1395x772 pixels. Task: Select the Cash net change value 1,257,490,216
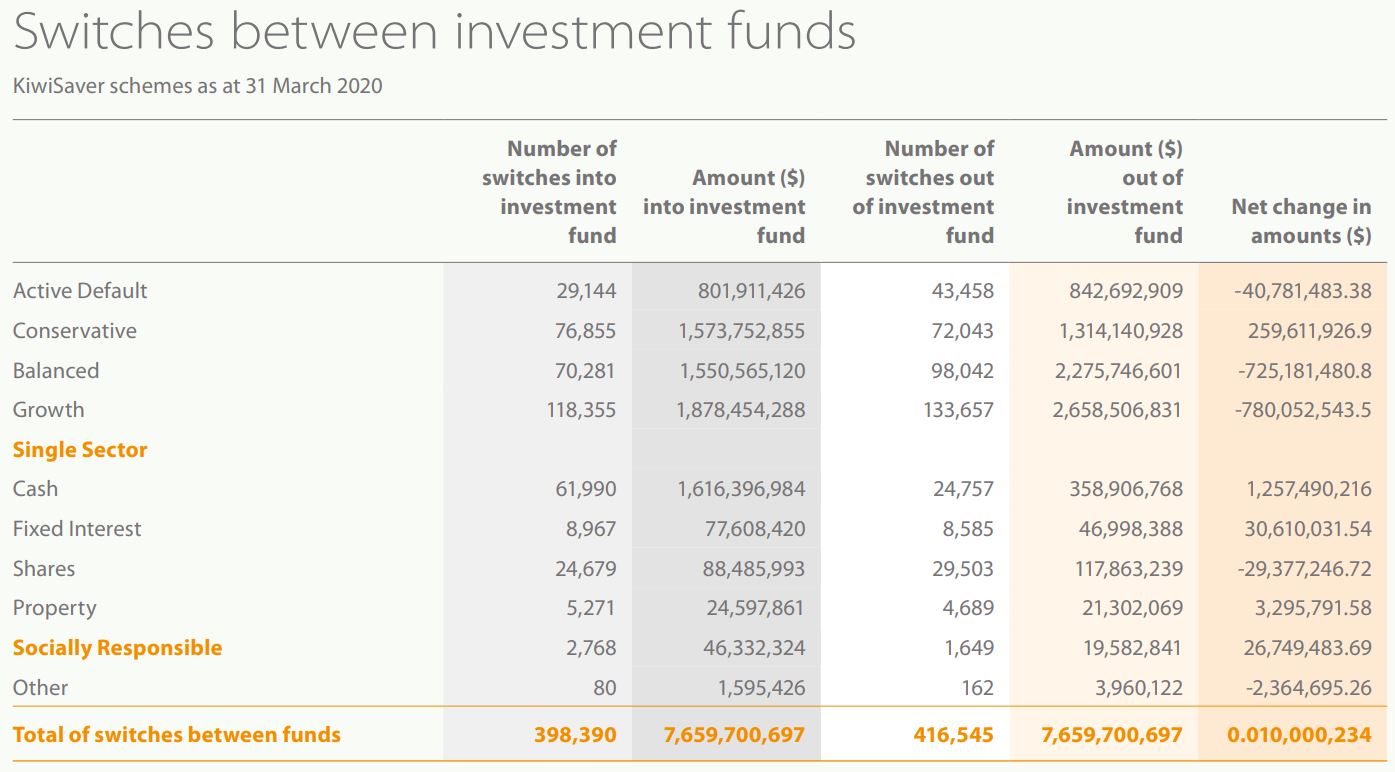click(1308, 489)
